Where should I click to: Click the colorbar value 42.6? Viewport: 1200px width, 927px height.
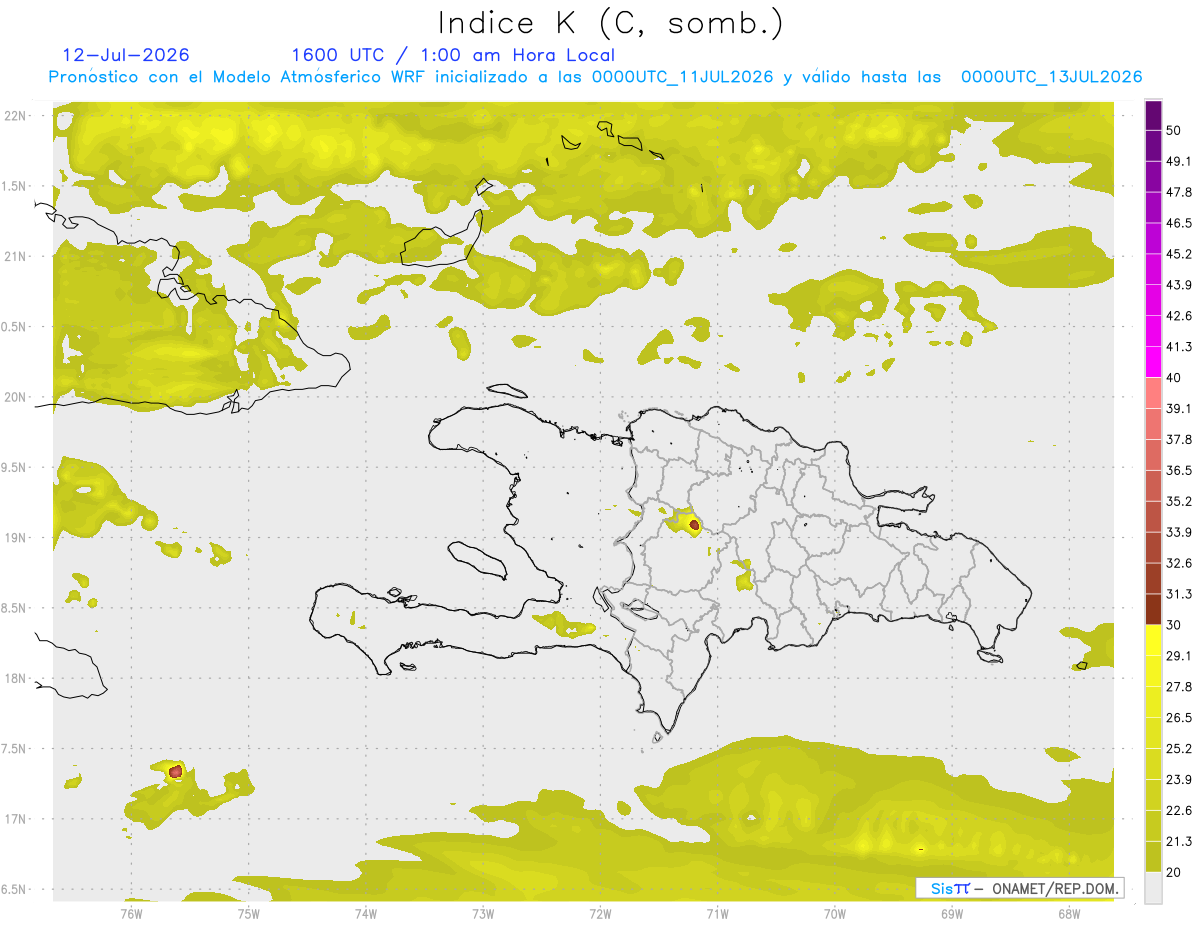(1179, 316)
